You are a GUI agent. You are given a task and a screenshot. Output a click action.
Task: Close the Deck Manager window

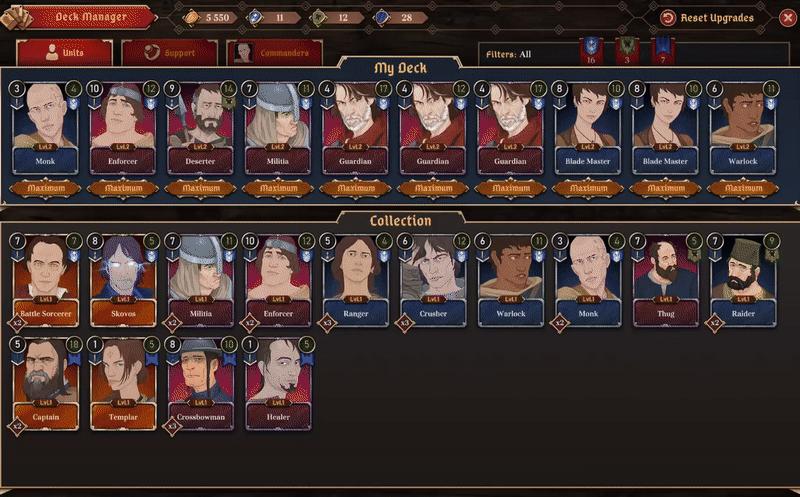point(788,18)
